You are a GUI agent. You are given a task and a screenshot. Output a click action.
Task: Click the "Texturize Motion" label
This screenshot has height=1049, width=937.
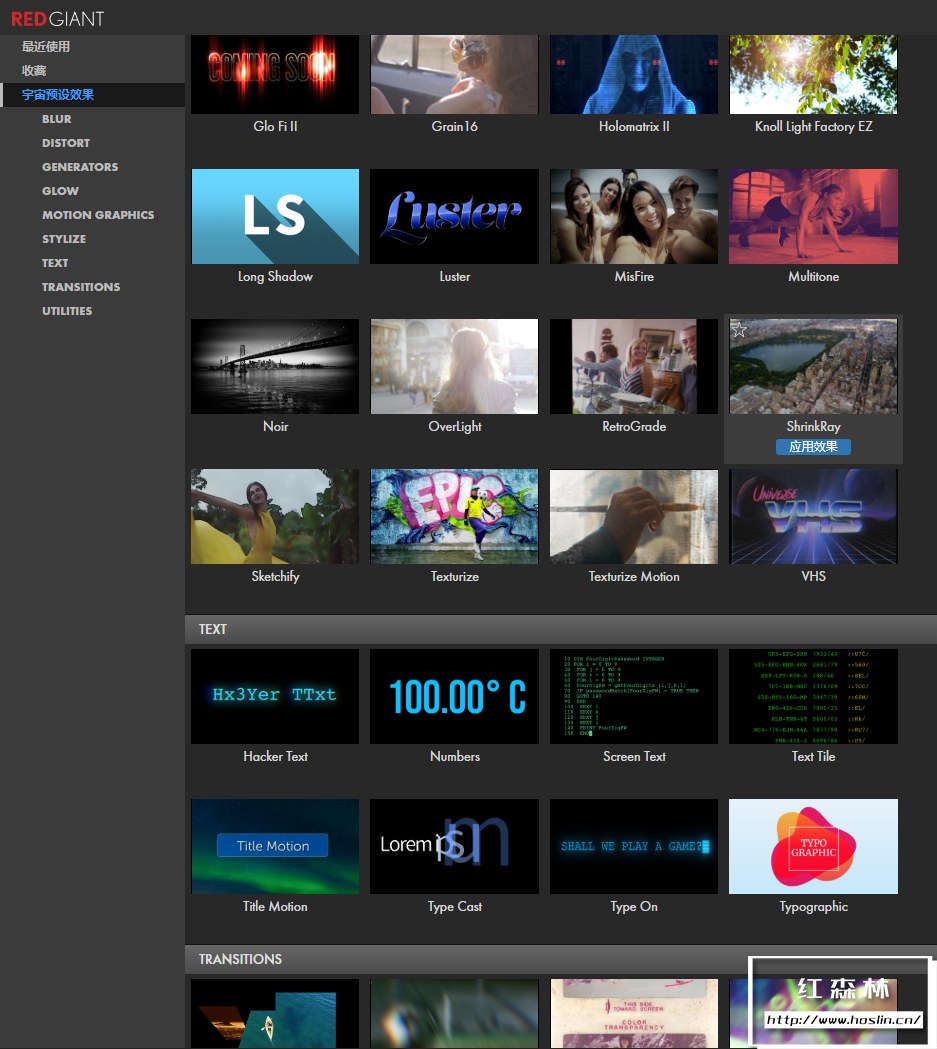click(633, 576)
